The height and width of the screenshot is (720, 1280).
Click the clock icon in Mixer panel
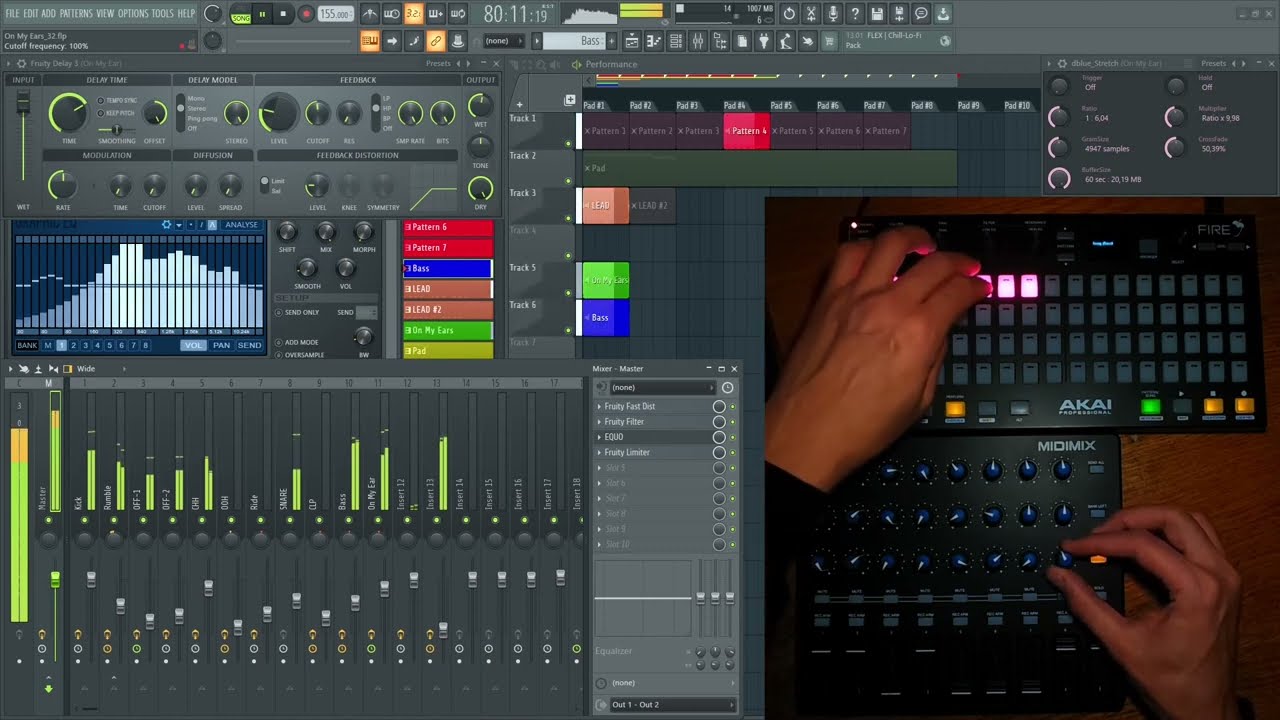(727, 387)
